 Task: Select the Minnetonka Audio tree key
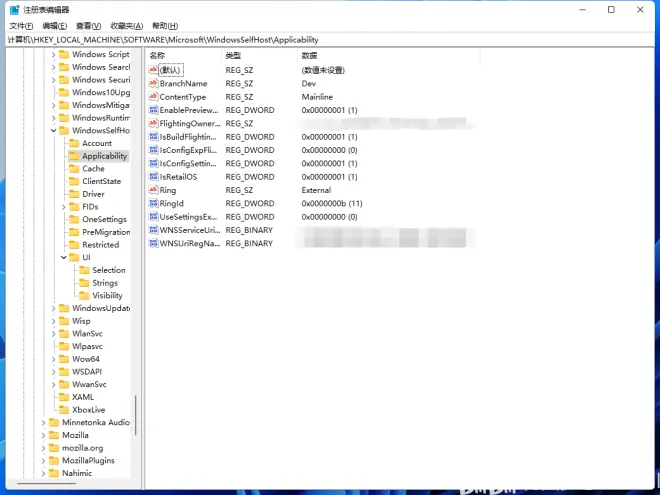tap(96, 423)
